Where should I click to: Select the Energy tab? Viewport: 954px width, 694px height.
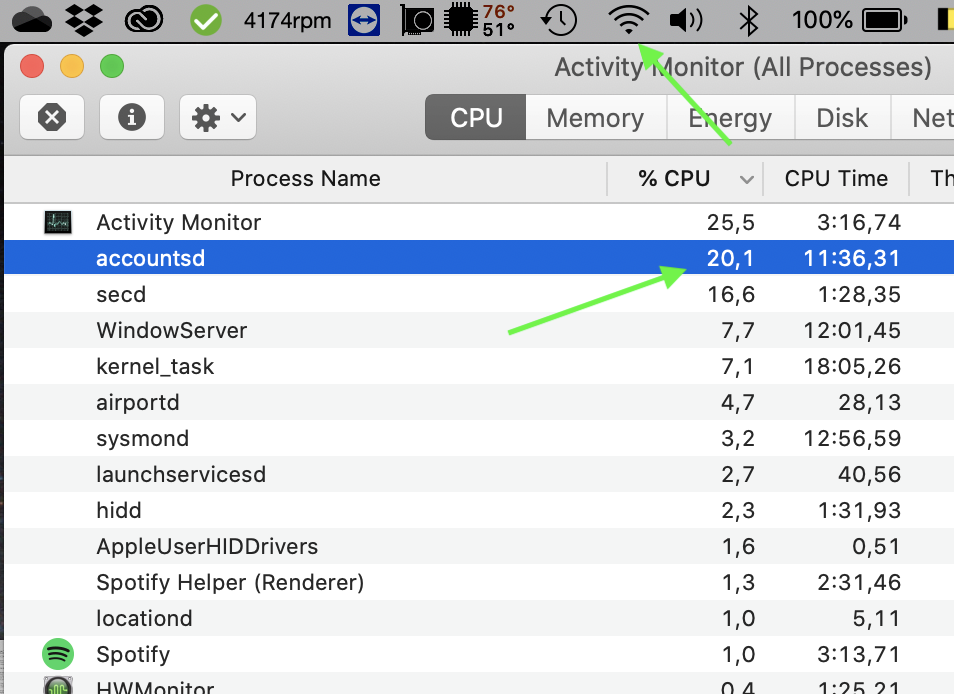pos(730,118)
